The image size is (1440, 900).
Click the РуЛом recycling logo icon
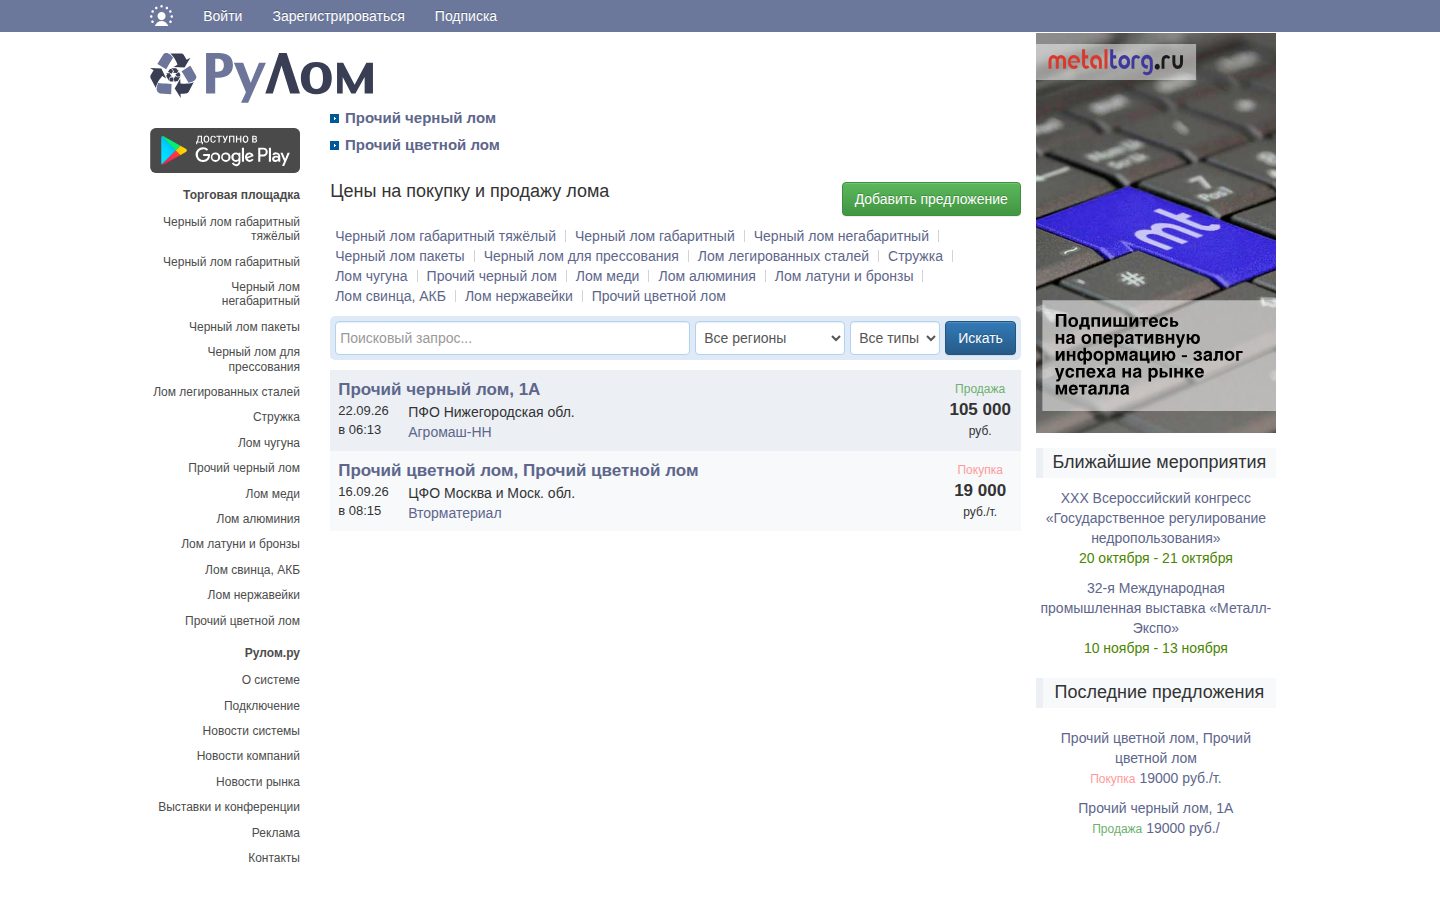[173, 75]
